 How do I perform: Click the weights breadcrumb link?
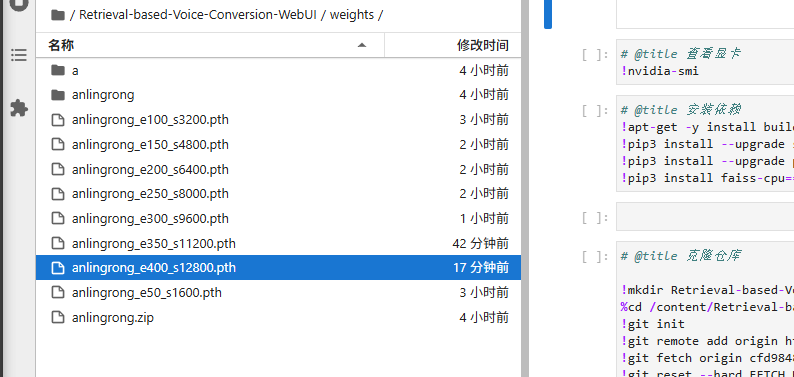[351, 15]
